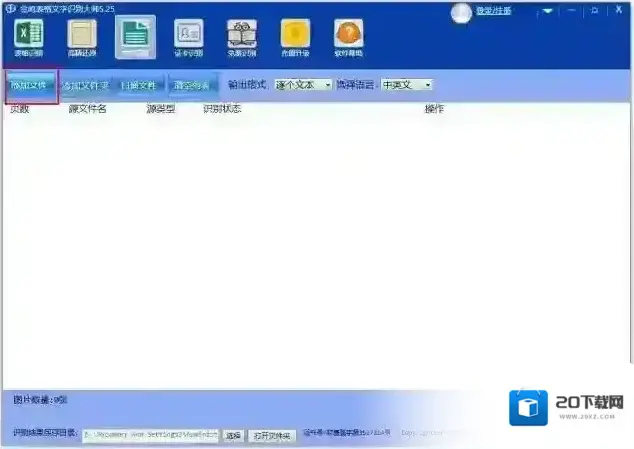The height and width of the screenshot is (449, 634).
Task: Select the green text document recognition icon
Action: [x=135, y=37]
